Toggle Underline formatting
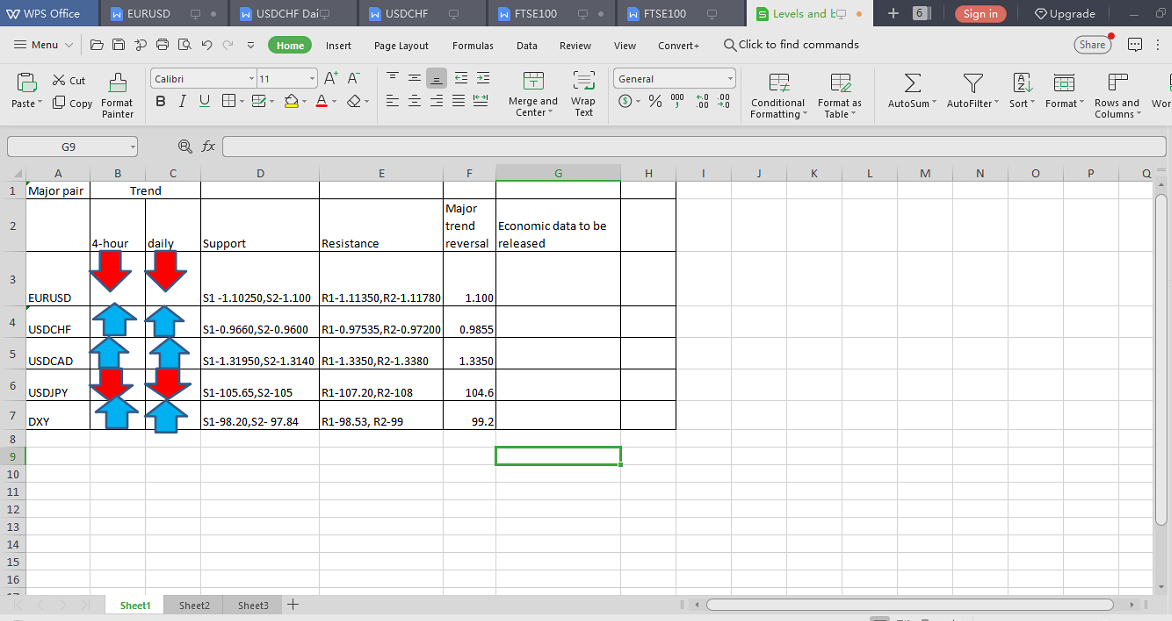 point(204,101)
